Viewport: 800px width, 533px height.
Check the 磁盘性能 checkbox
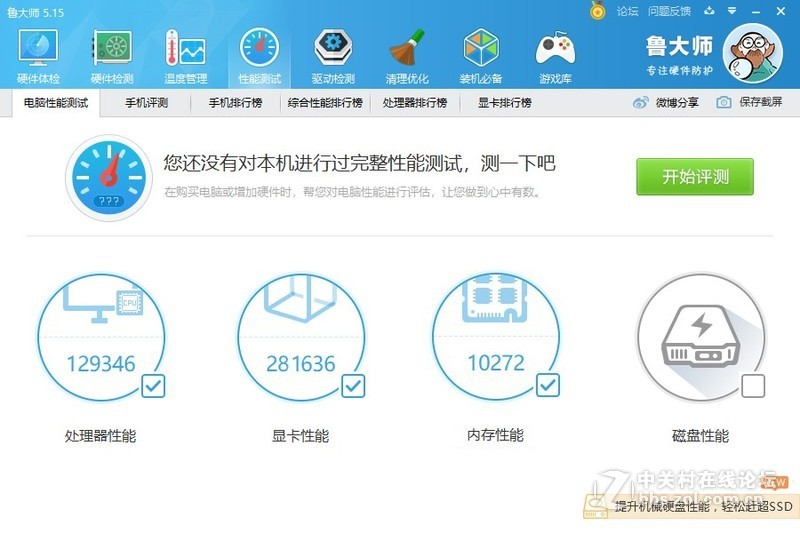[753, 386]
